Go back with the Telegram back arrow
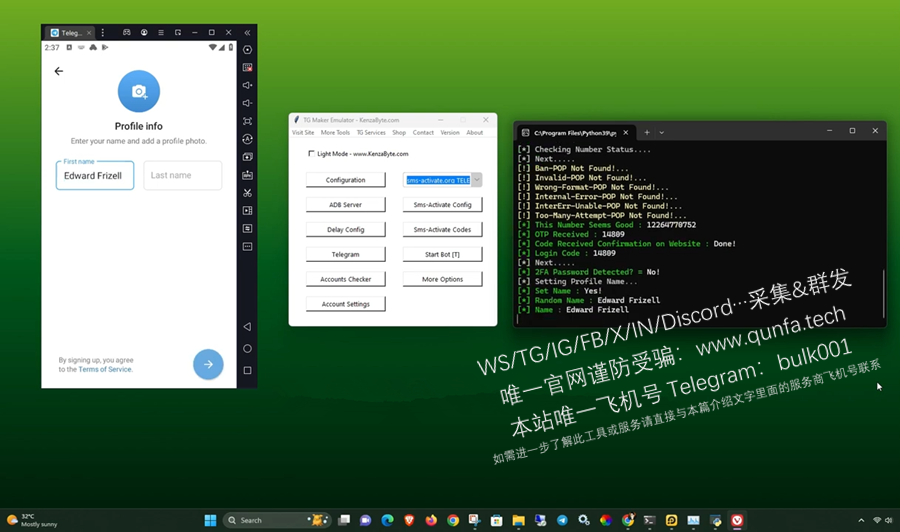 coord(59,71)
